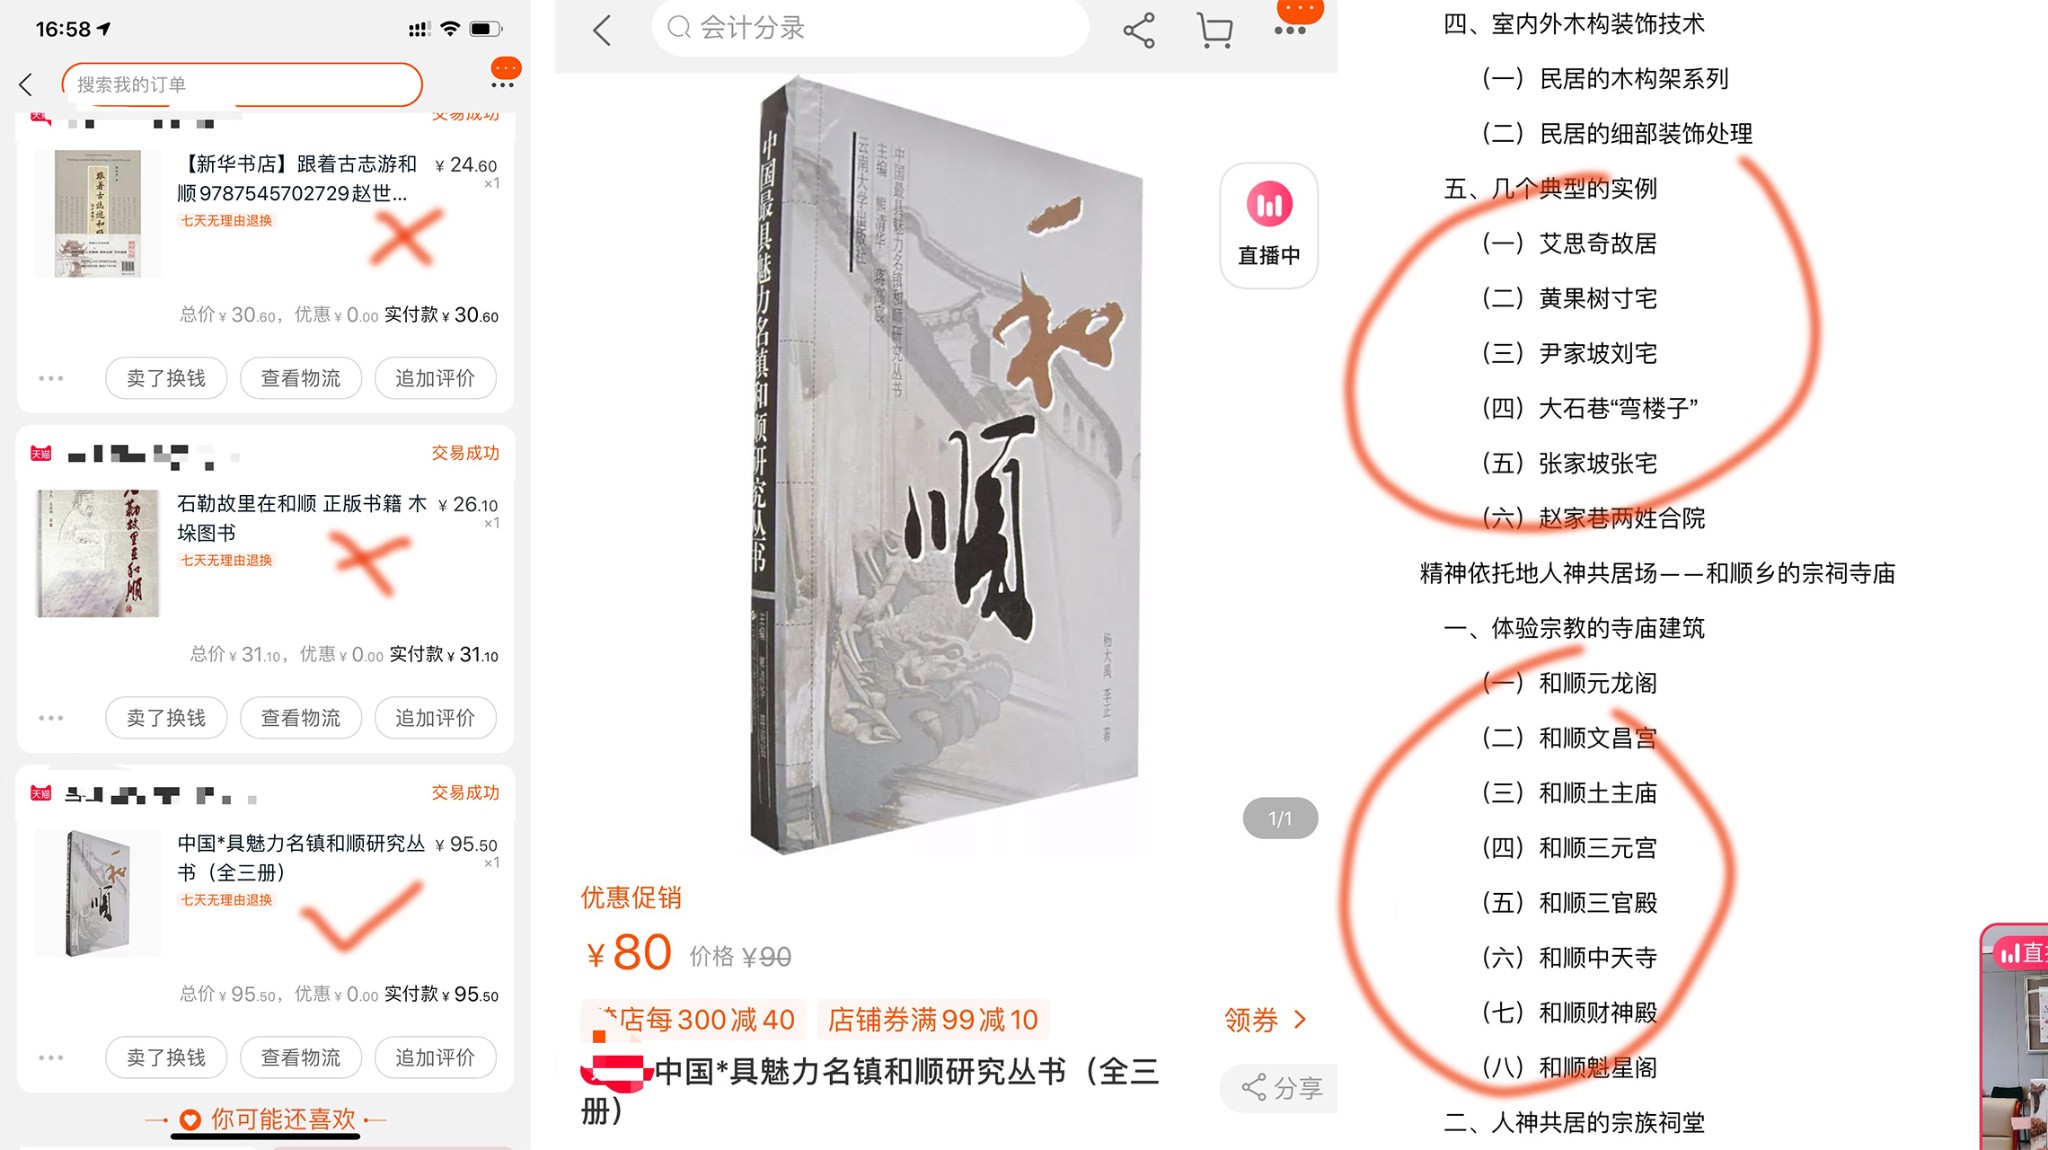
Task: Tap the share icon in product header
Action: [1139, 30]
